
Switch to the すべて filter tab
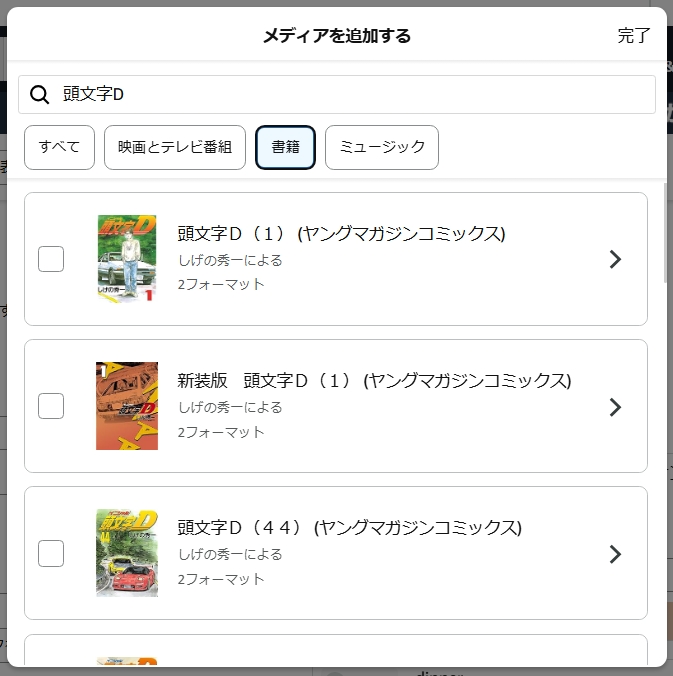click(59, 147)
